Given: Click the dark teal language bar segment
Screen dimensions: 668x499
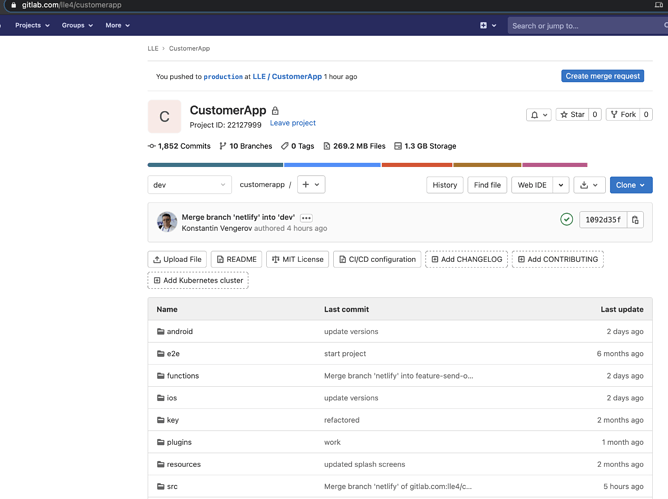Looking at the screenshot, I should click(215, 165).
